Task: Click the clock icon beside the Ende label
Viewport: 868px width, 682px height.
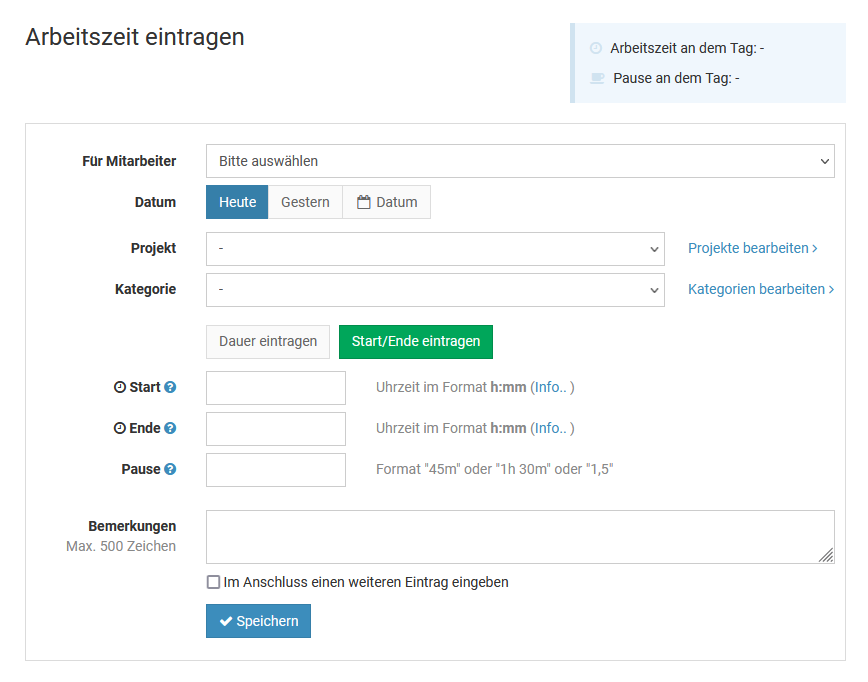Action: point(120,429)
